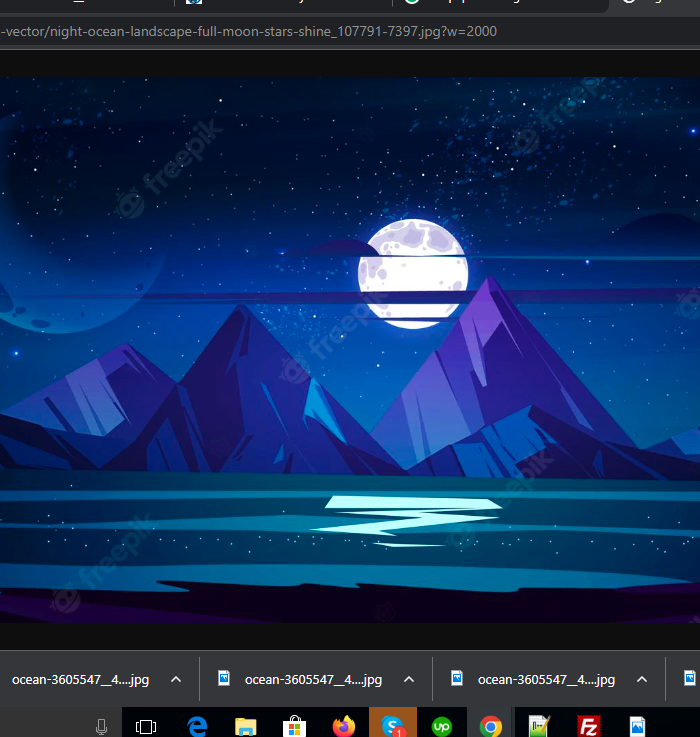
Task: Open the Upwork app in the taskbar
Action: 441,727
